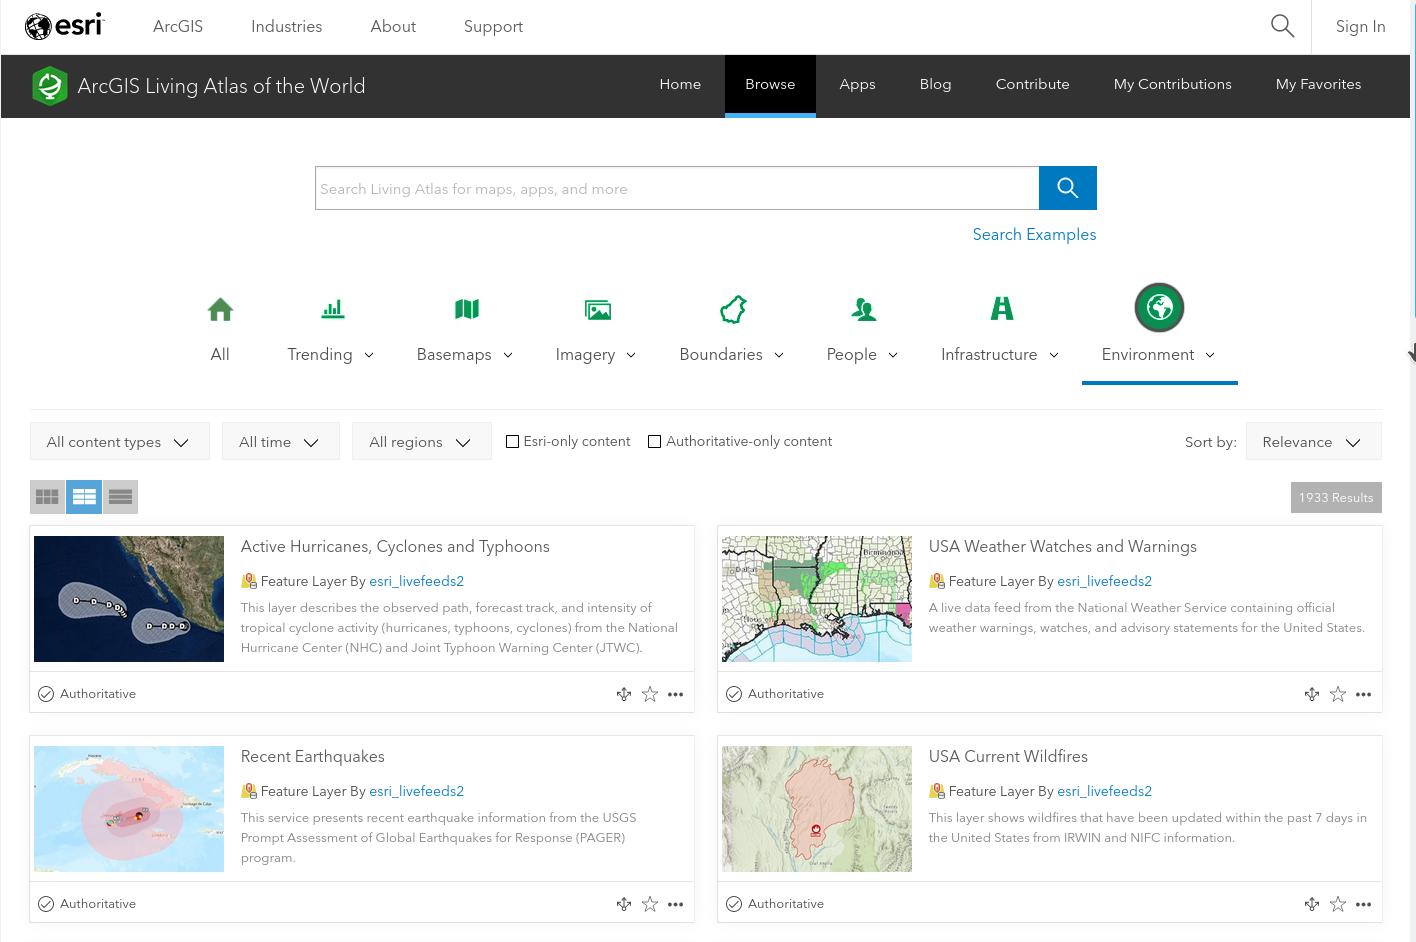Open USA Current Wildfires item title
1416x942 pixels.
pyautogui.click(x=1008, y=757)
